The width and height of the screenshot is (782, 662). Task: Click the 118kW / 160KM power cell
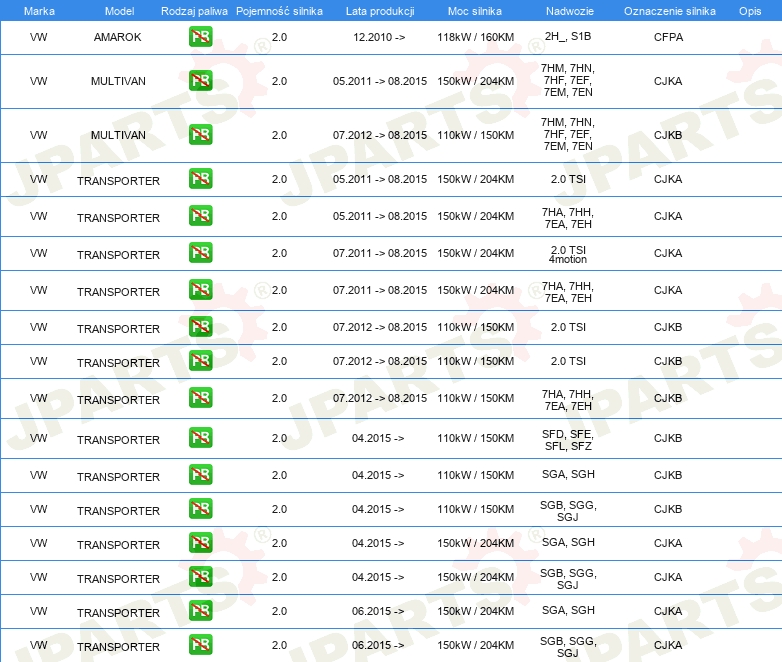475,38
